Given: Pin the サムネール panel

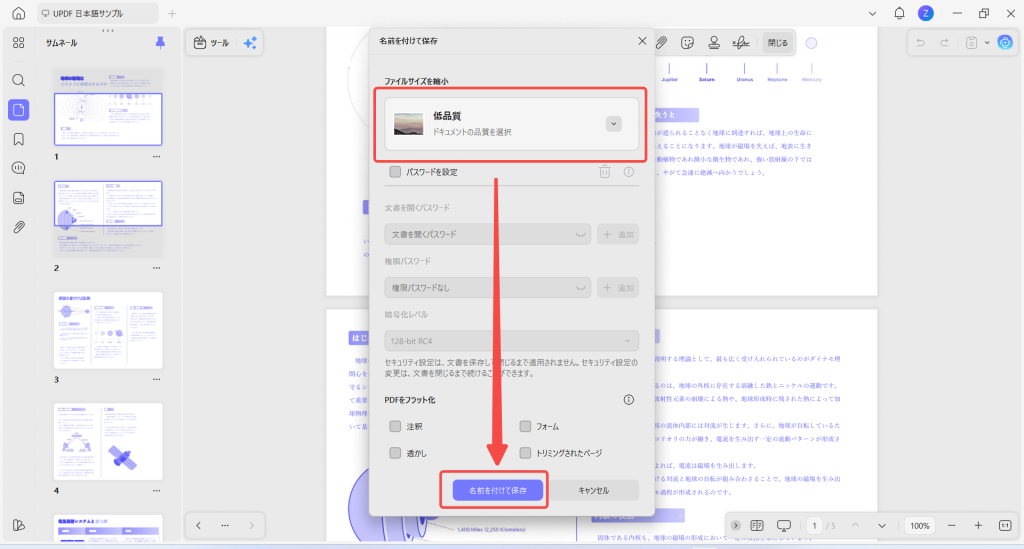Looking at the screenshot, I should [x=160, y=42].
